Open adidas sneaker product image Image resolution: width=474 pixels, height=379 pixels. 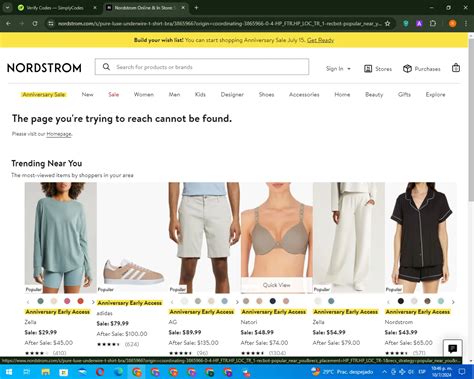coord(133,237)
